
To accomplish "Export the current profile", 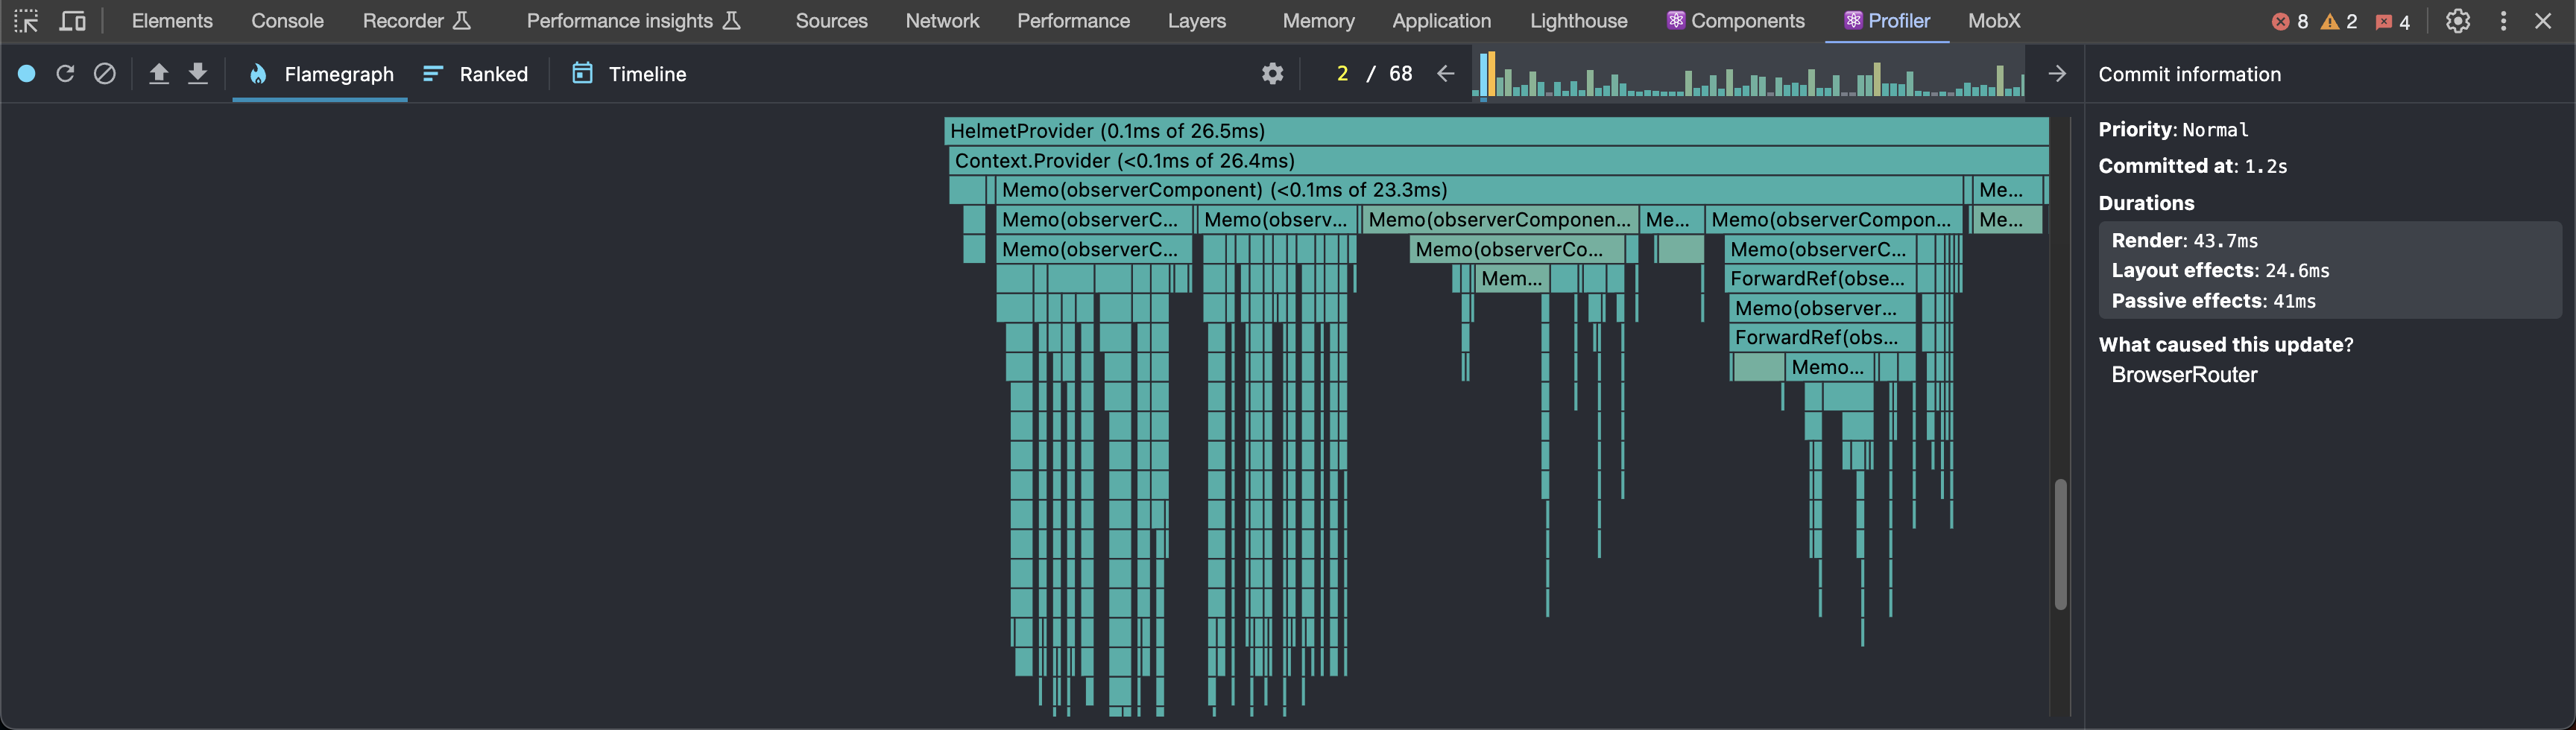I will coord(197,73).
